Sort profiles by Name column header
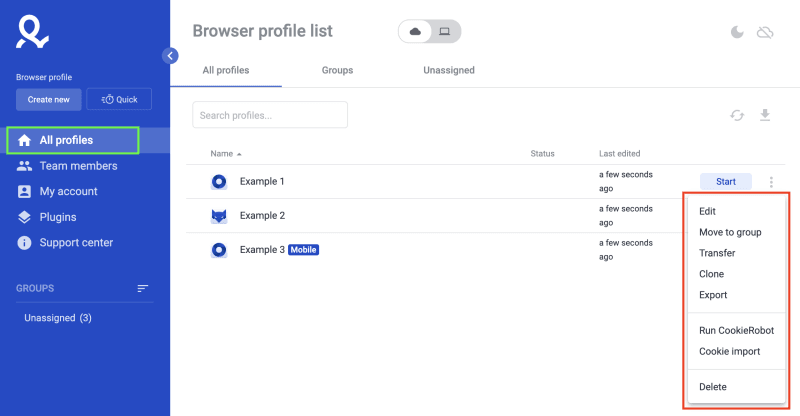The image size is (800, 416). point(222,154)
